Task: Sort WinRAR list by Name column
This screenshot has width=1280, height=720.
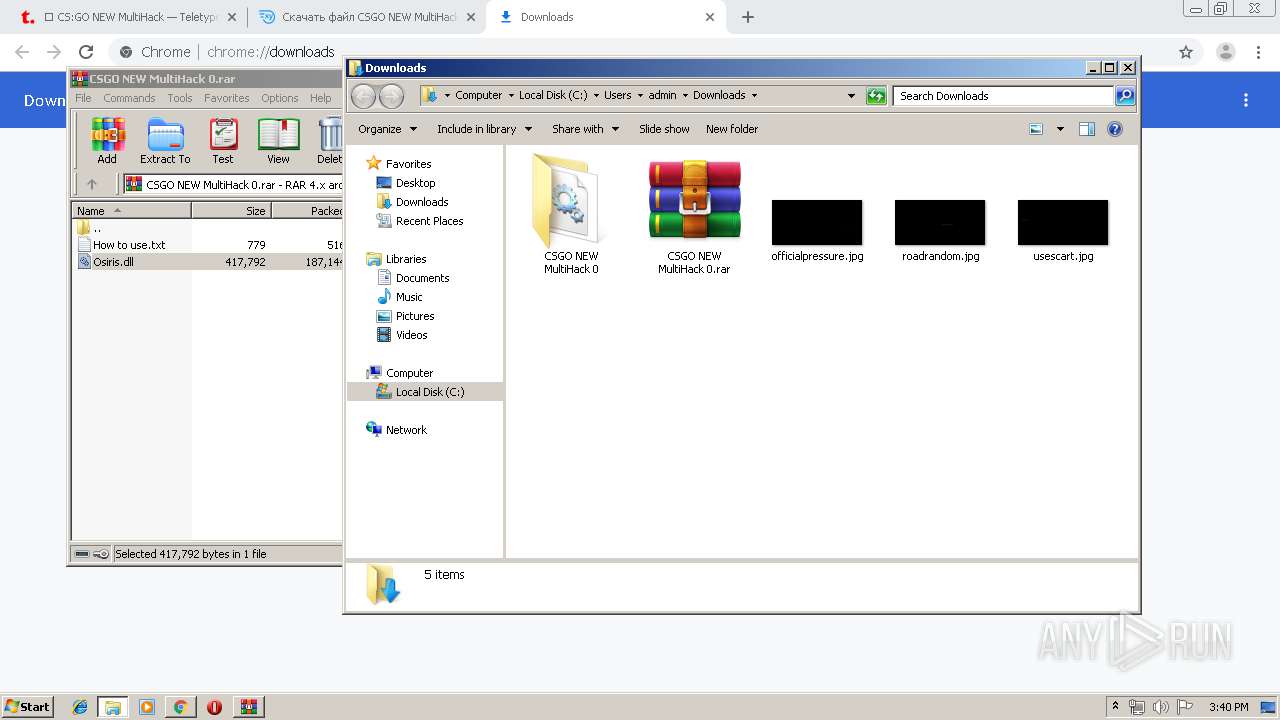Action: (x=131, y=210)
